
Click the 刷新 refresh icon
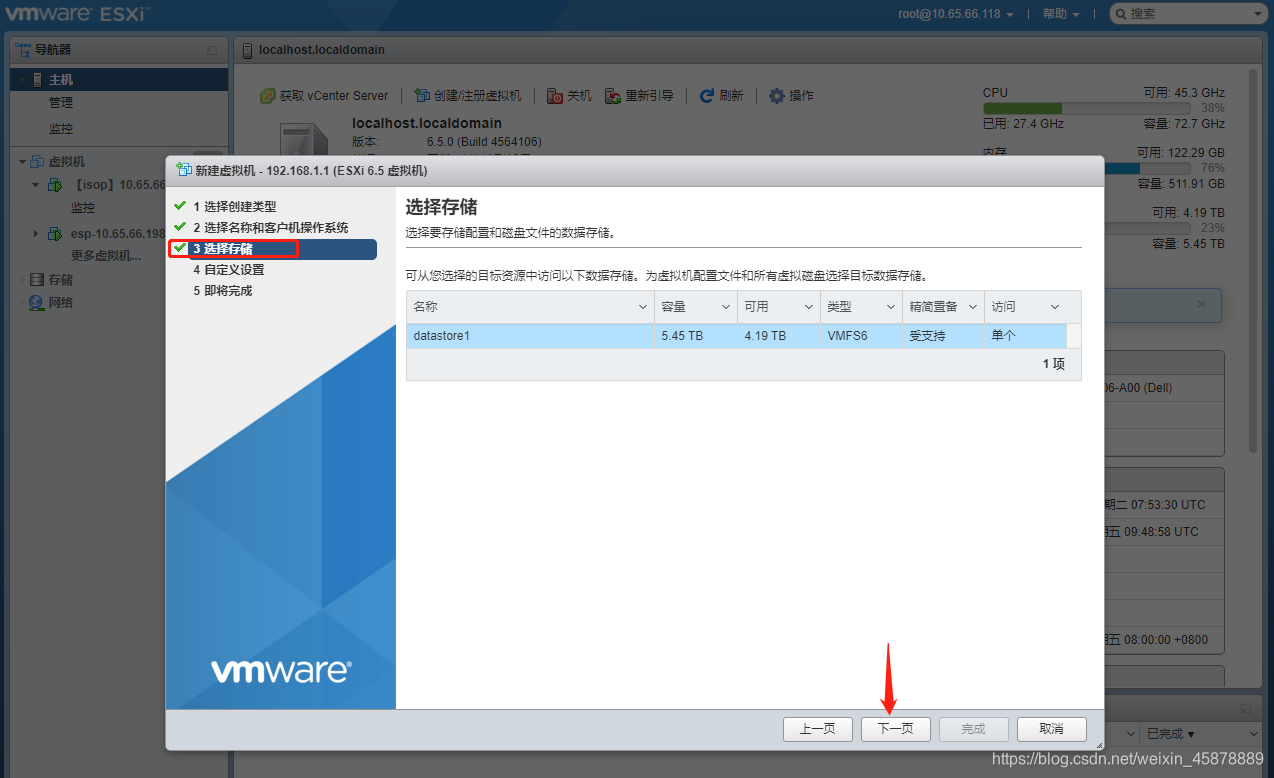pos(707,96)
